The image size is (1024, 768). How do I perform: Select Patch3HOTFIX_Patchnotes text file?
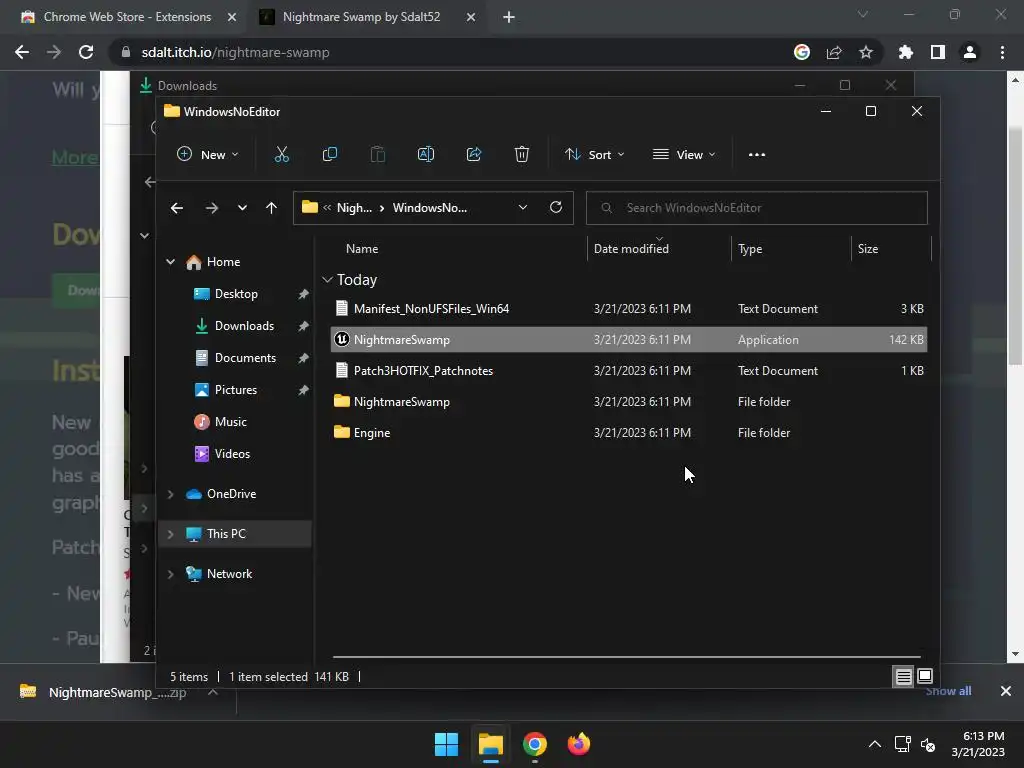(x=629, y=371)
